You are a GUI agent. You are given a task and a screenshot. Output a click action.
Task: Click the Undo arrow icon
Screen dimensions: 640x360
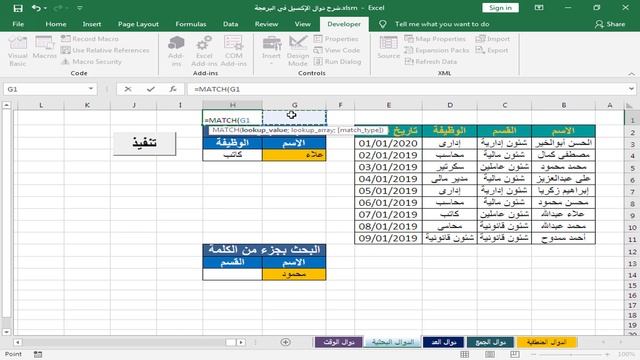tap(36, 8)
